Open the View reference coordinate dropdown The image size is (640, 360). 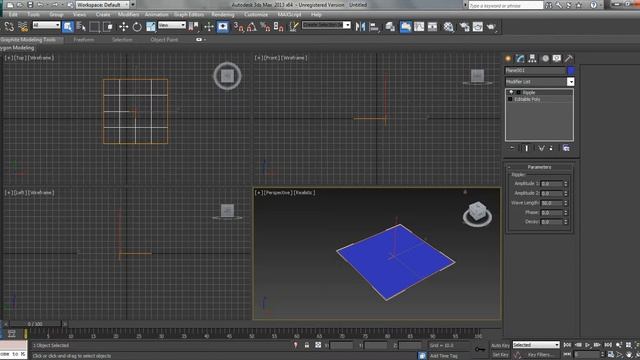coord(172,25)
